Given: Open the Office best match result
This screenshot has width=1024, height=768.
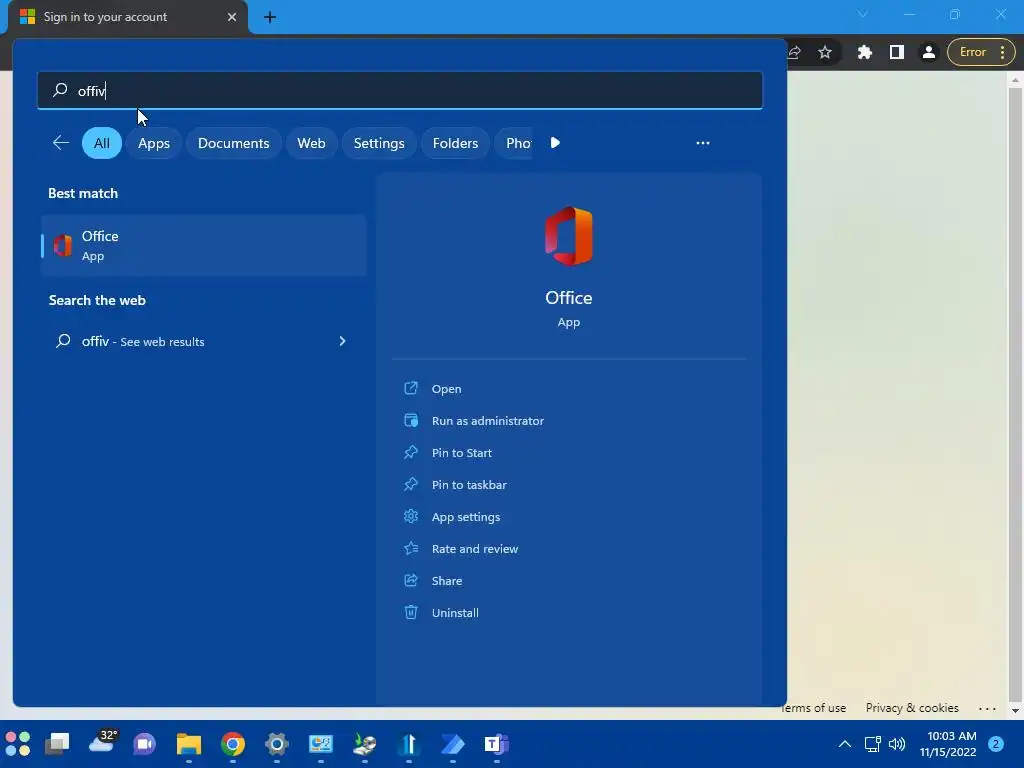Looking at the screenshot, I should click(x=204, y=246).
